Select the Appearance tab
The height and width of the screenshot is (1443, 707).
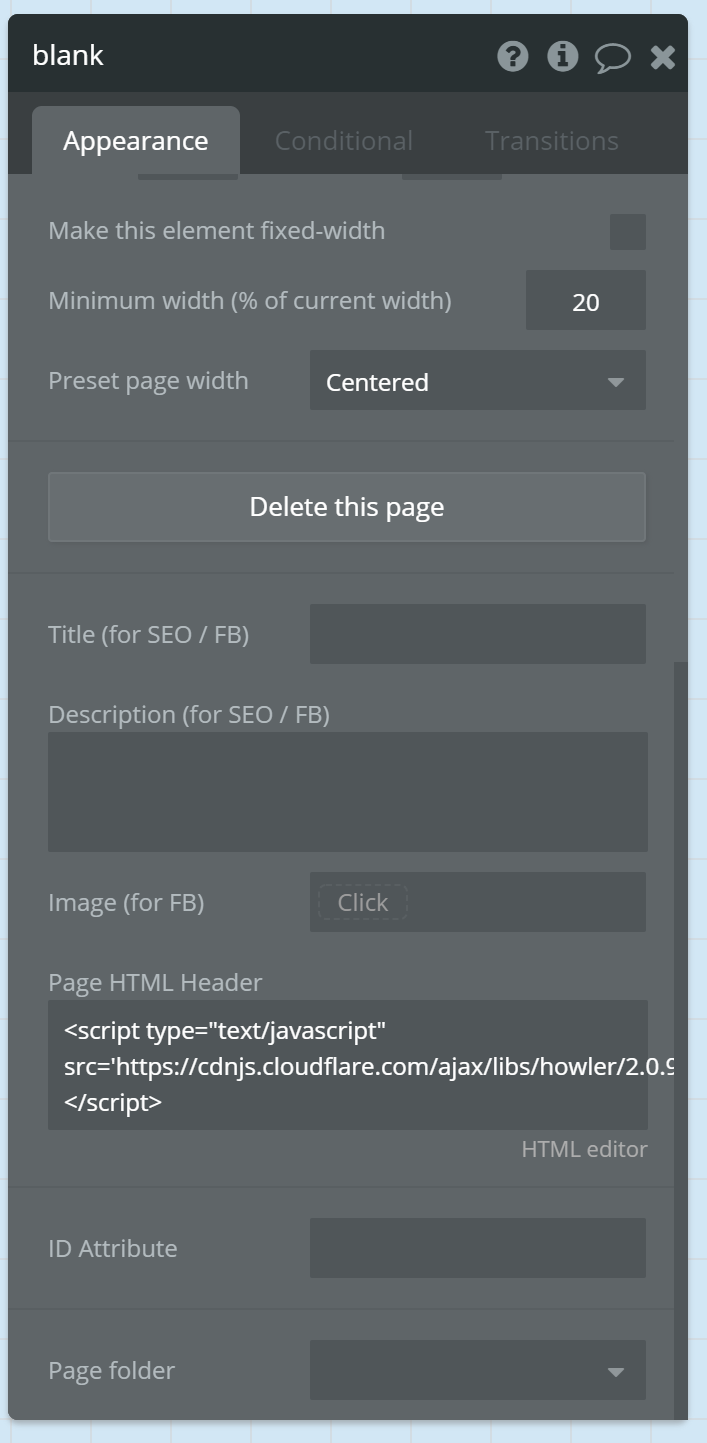[x=135, y=140]
